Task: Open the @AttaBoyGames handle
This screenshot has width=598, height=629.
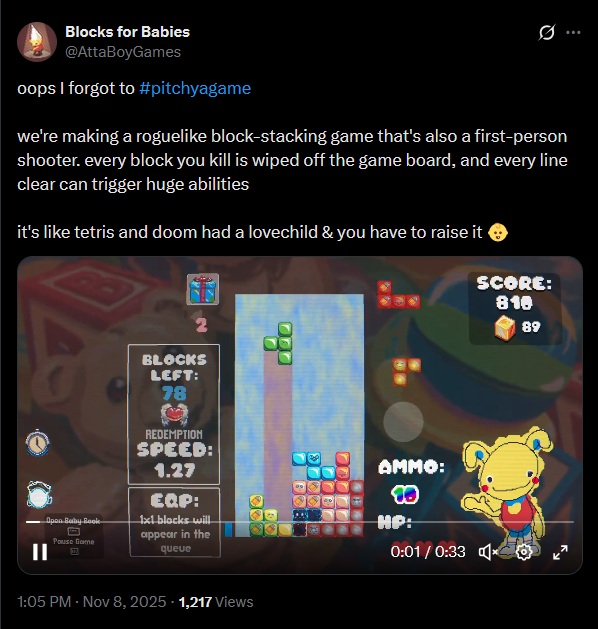Action: (123, 52)
